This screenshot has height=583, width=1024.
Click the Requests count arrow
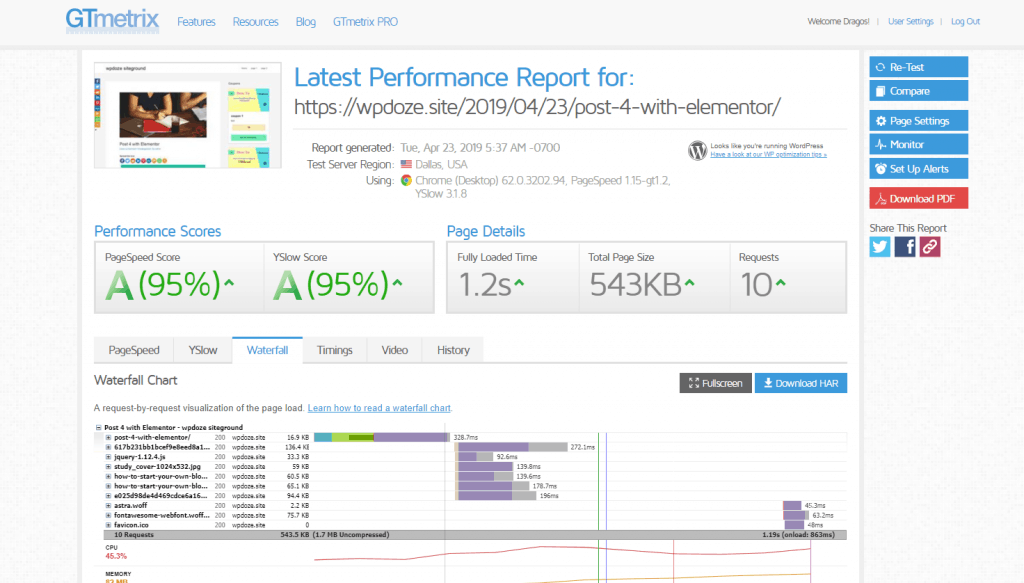coord(780,283)
